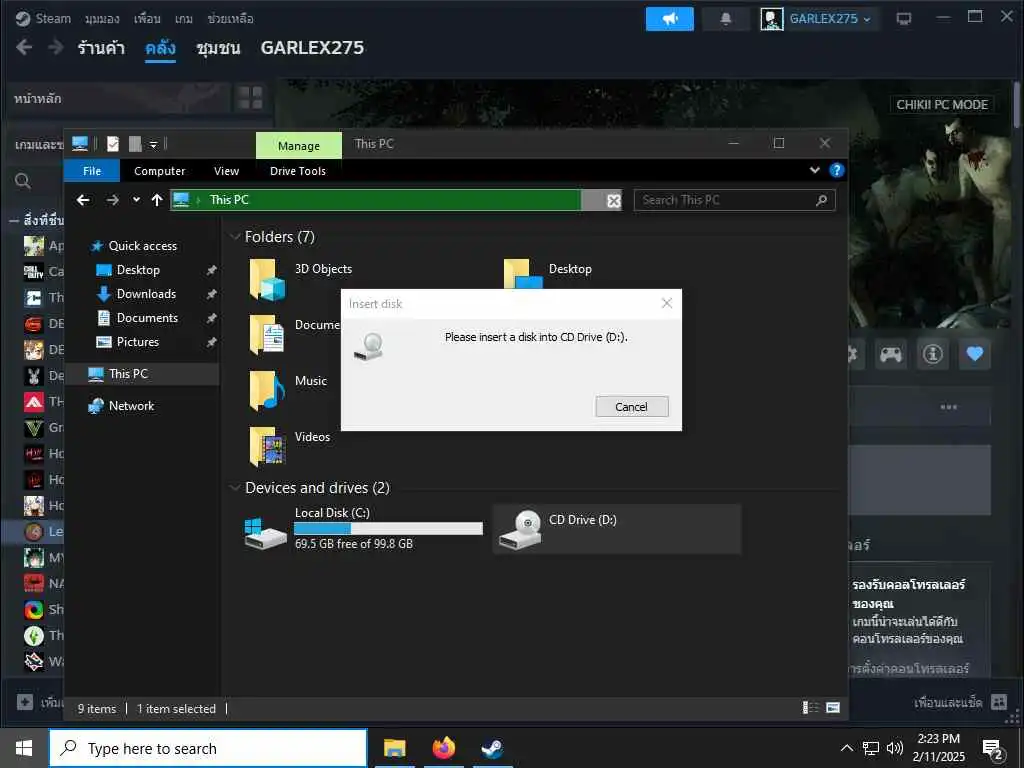This screenshot has width=1024, height=768.
Task: Open the ร้านค้า (Store) tab in Steam
Action: tap(101, 48)
